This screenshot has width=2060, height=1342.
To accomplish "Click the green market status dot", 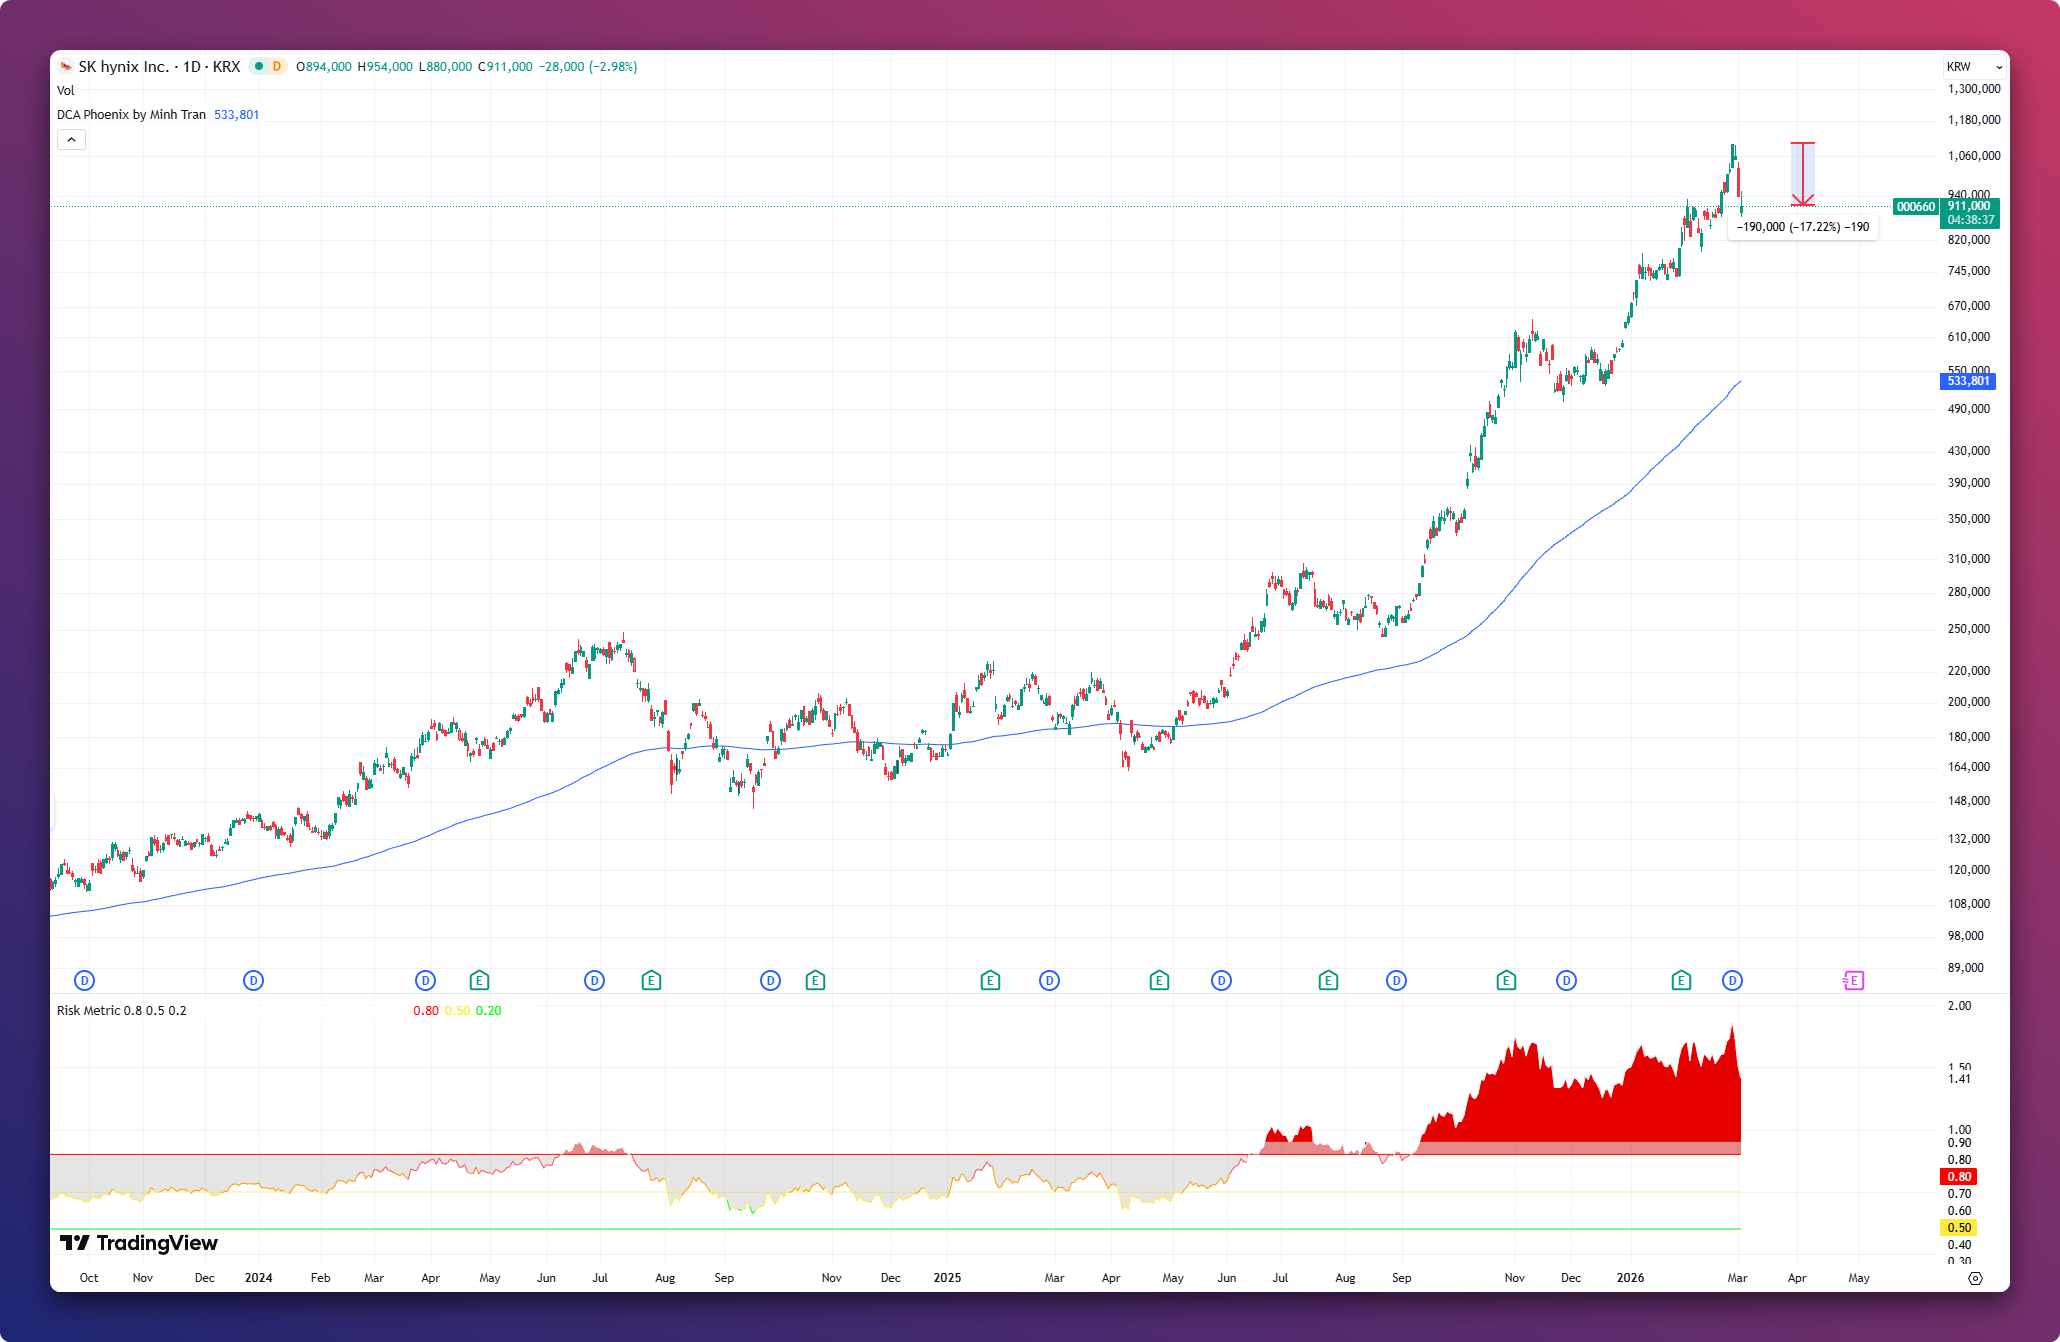I will coord(258,67).
